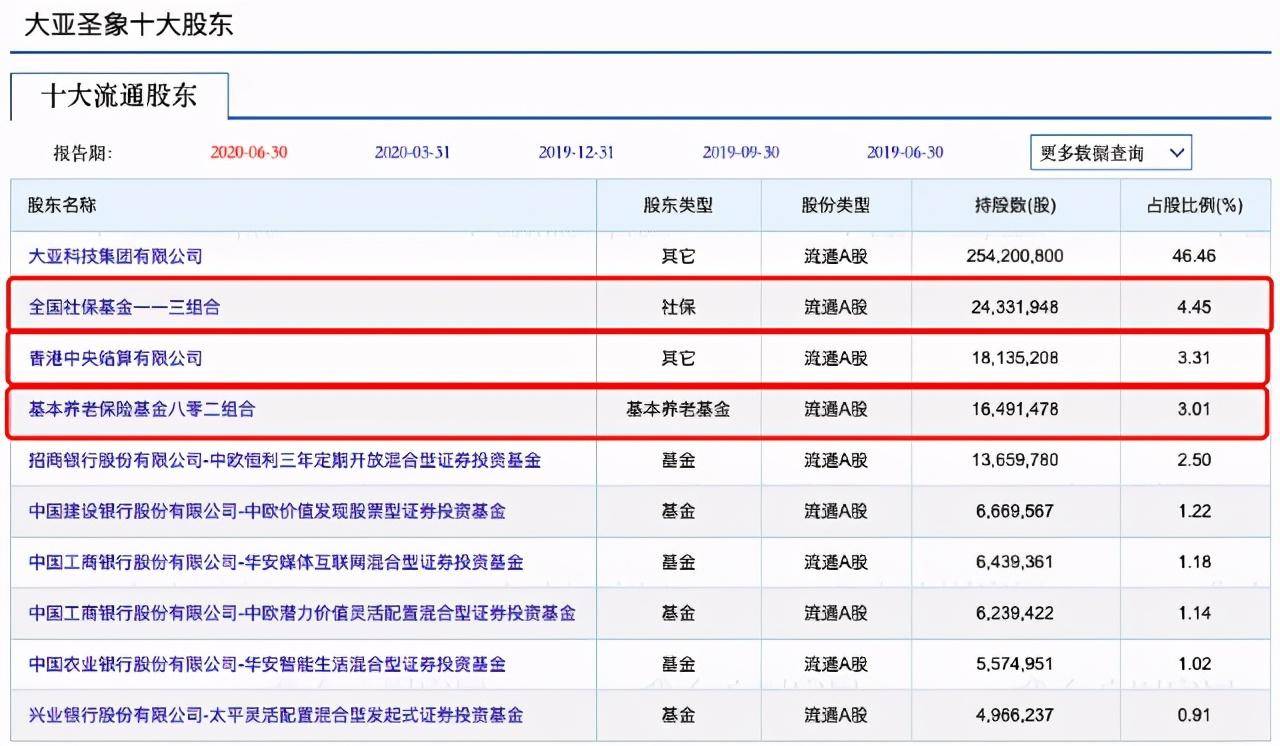Open the 更多数据查询 dropdown

click(1111, 153)
